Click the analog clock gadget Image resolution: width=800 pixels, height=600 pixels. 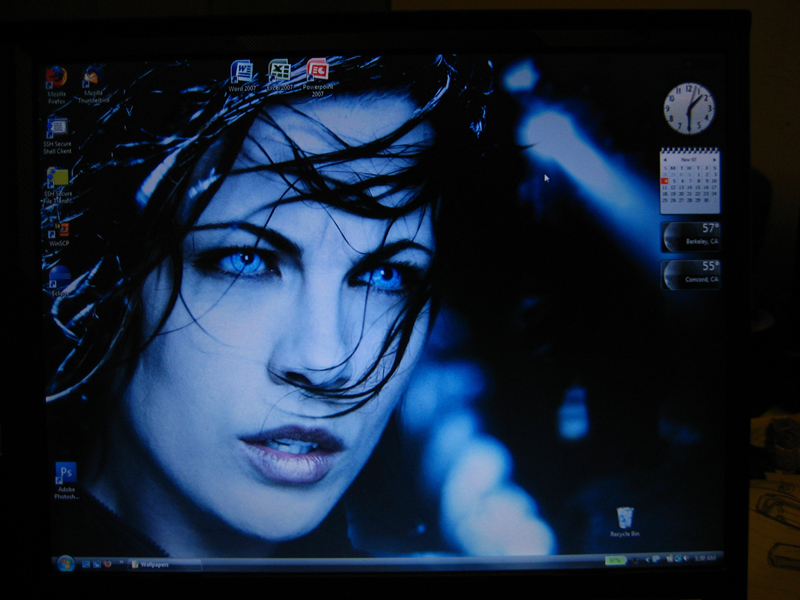click(689, 108)
